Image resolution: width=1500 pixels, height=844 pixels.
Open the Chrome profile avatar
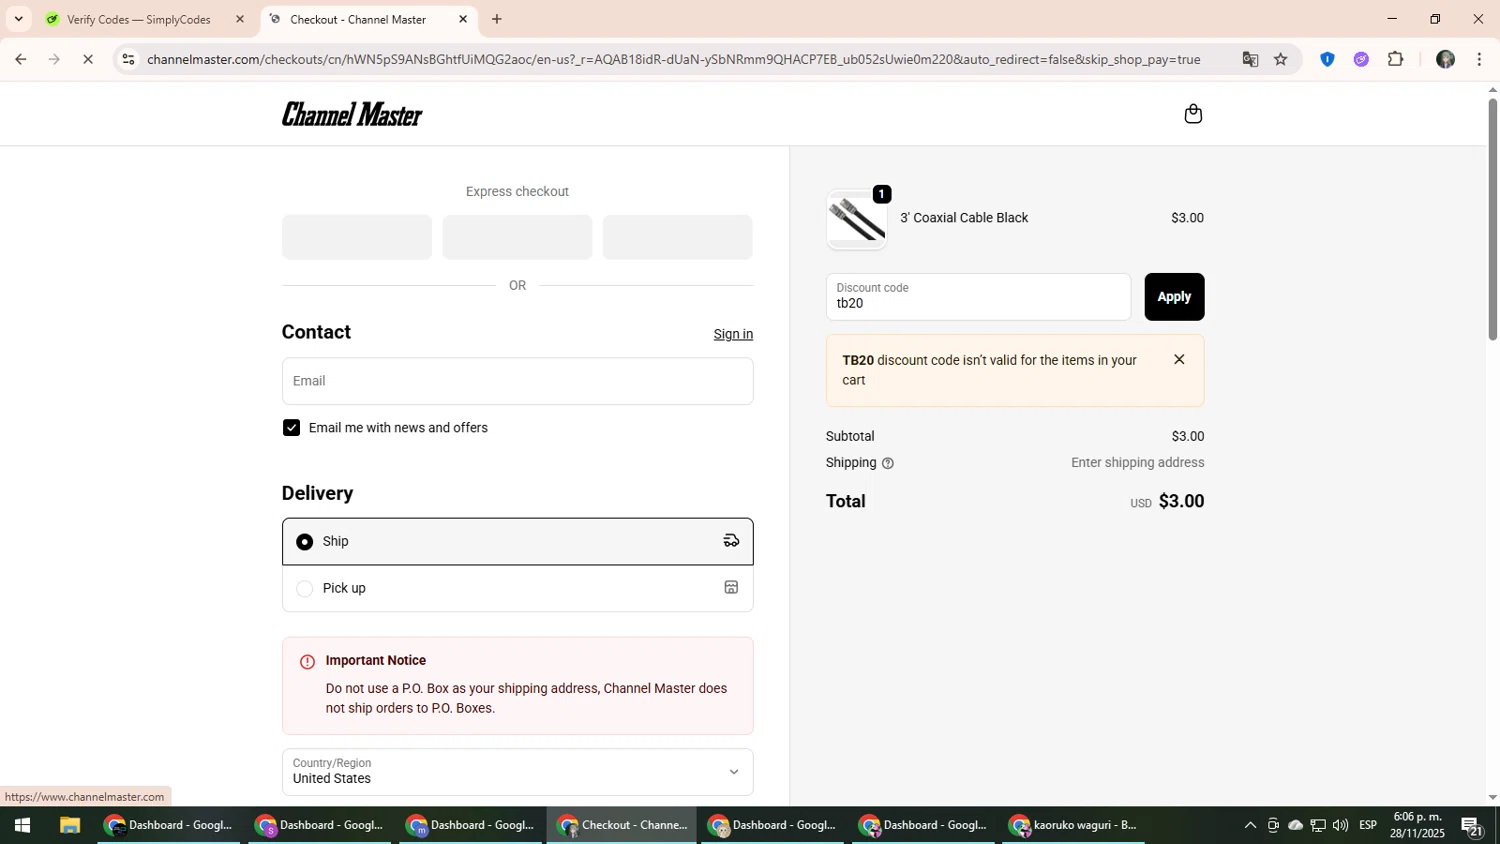tap(1445, 59)
